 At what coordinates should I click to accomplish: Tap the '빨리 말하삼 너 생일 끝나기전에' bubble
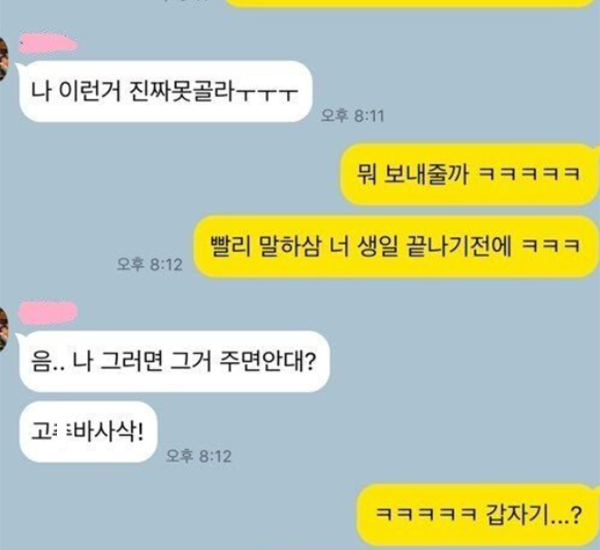tap(397, 246)
